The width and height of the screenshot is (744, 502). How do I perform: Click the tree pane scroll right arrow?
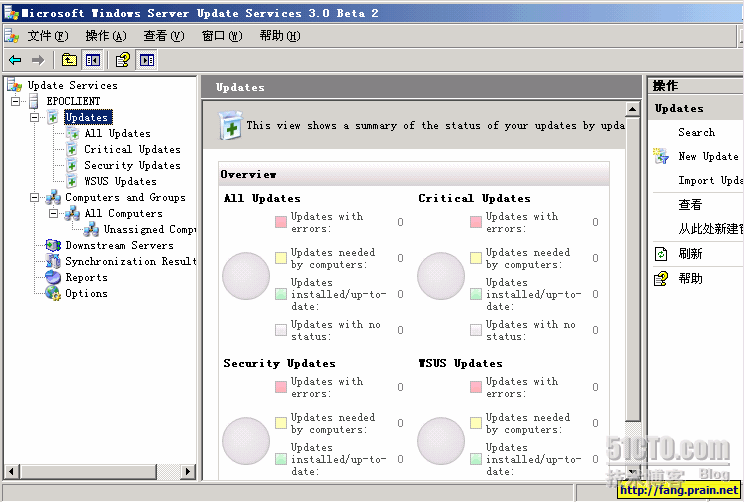point(188,472)
